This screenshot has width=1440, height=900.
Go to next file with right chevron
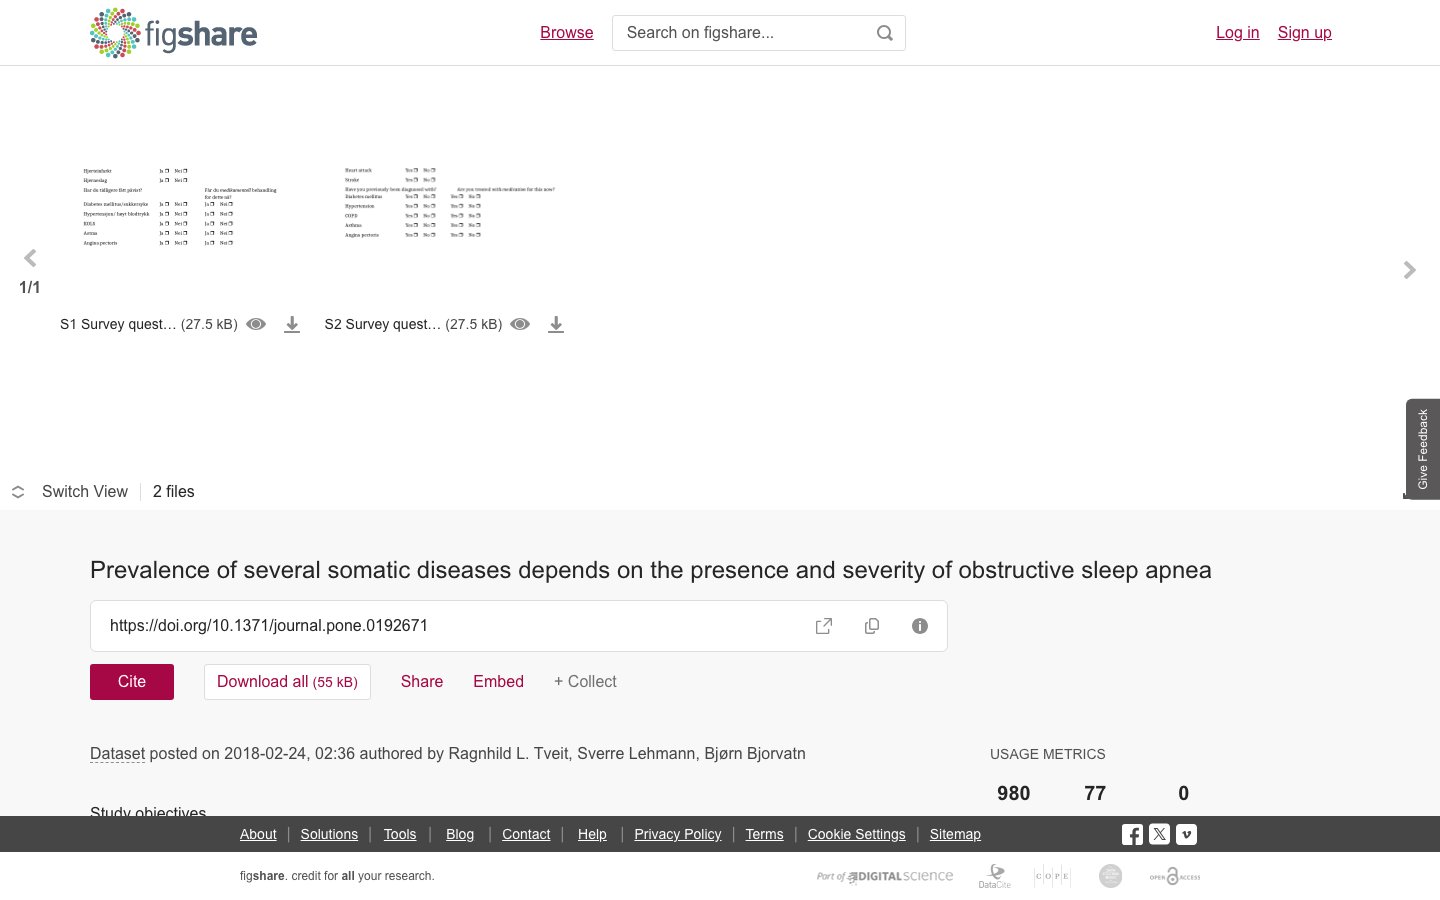1410,270
